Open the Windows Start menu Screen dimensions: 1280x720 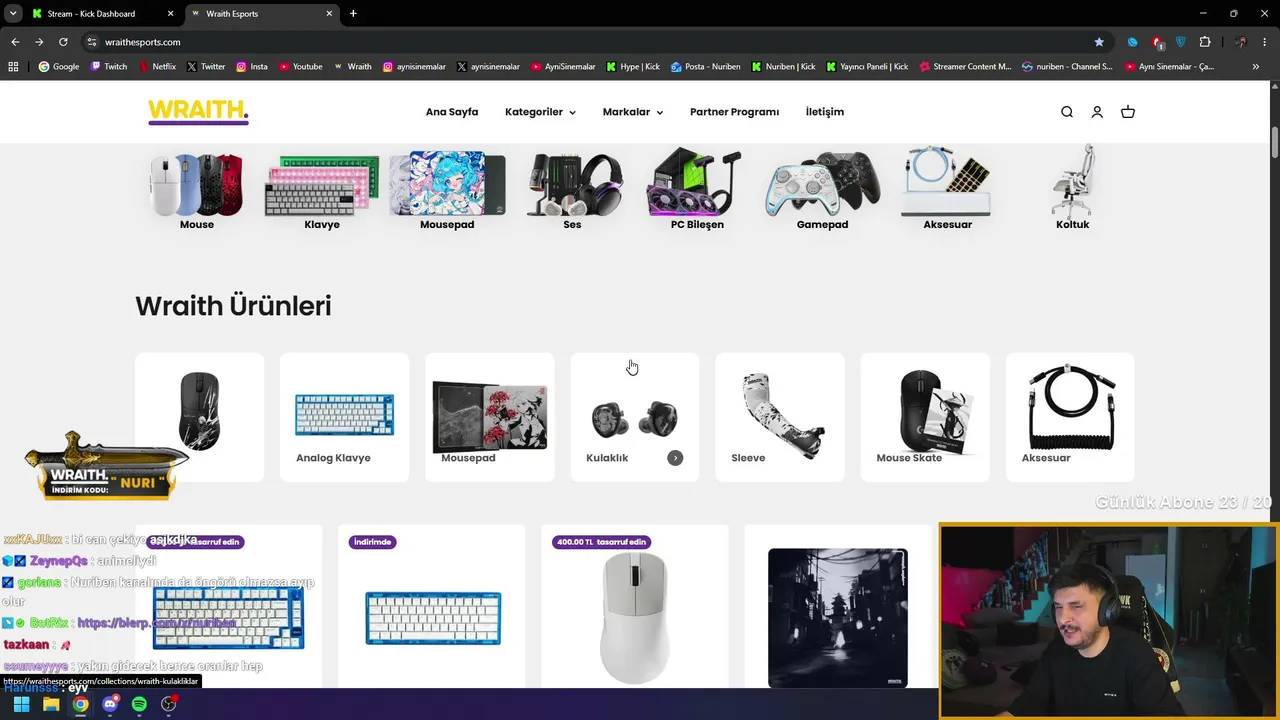pos(21,704)
